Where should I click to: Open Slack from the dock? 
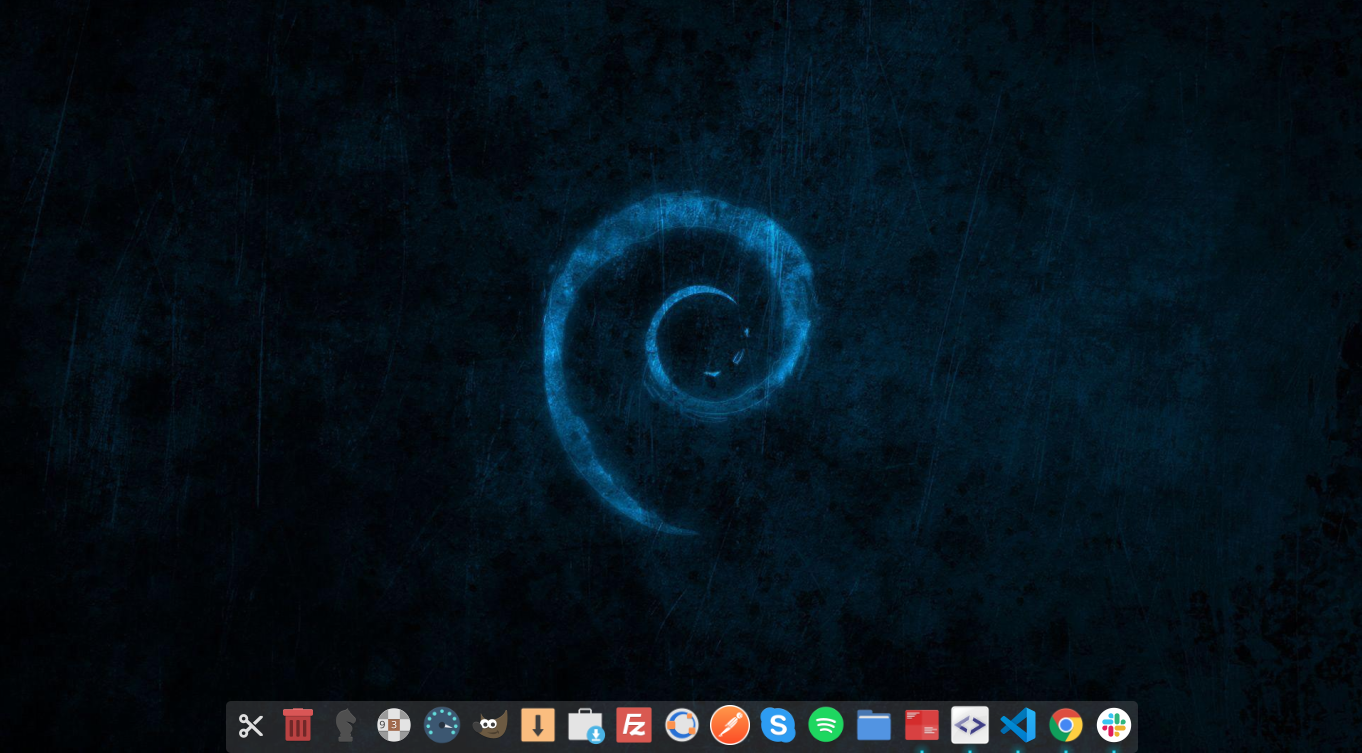(1114, 725)
